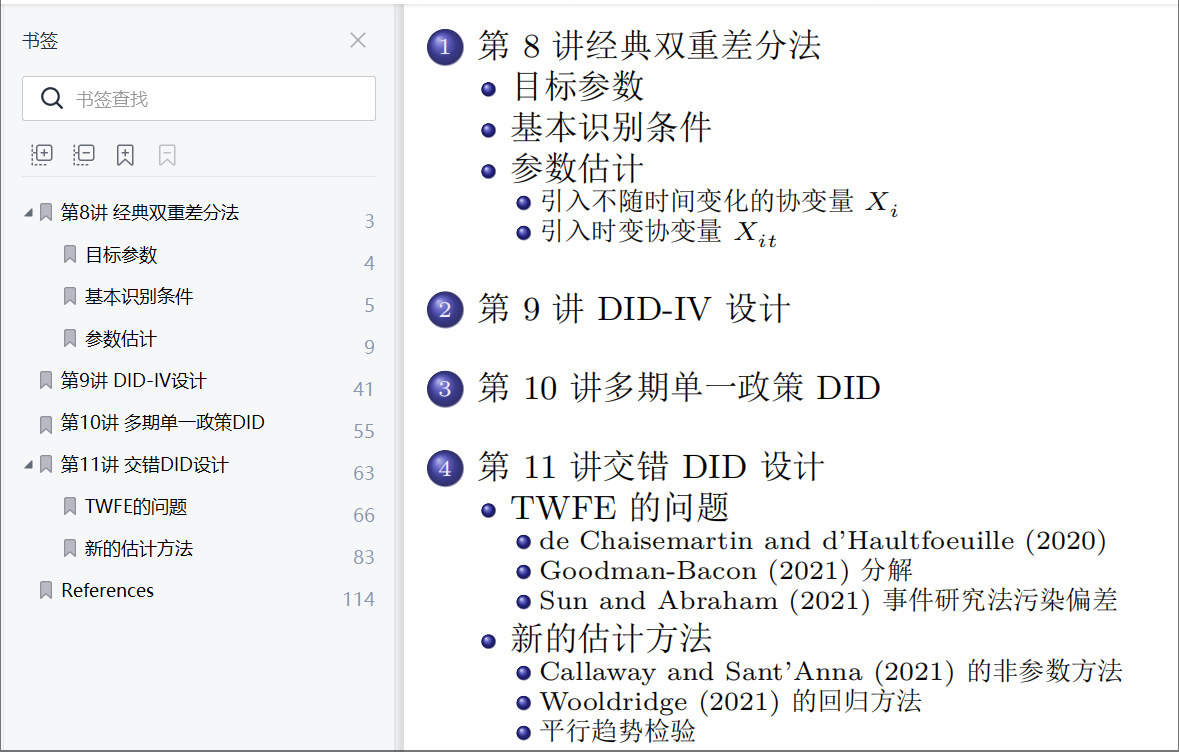Click outline item Wooldridge (2021) 的回归方法
The image size is (1179, 752).
click(x=730, y=702)
